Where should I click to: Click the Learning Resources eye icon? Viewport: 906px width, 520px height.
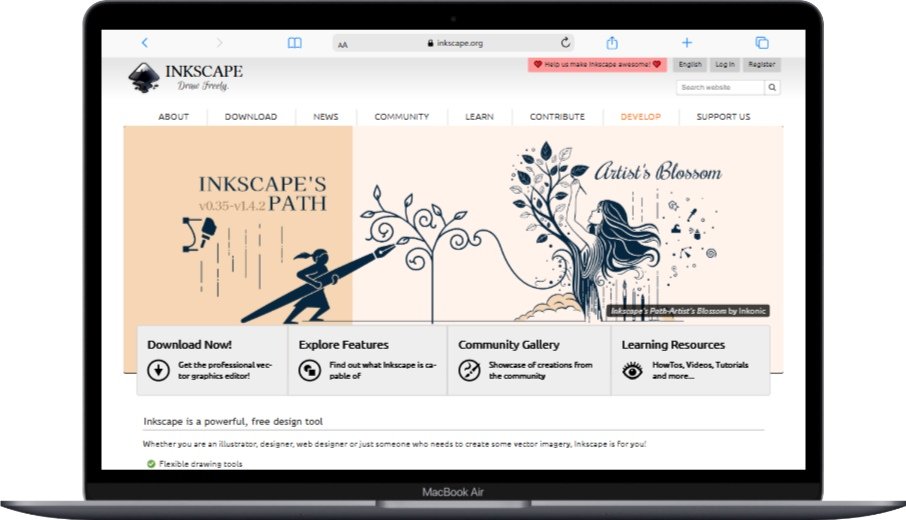pyautogui.click(x=633, y=370)
